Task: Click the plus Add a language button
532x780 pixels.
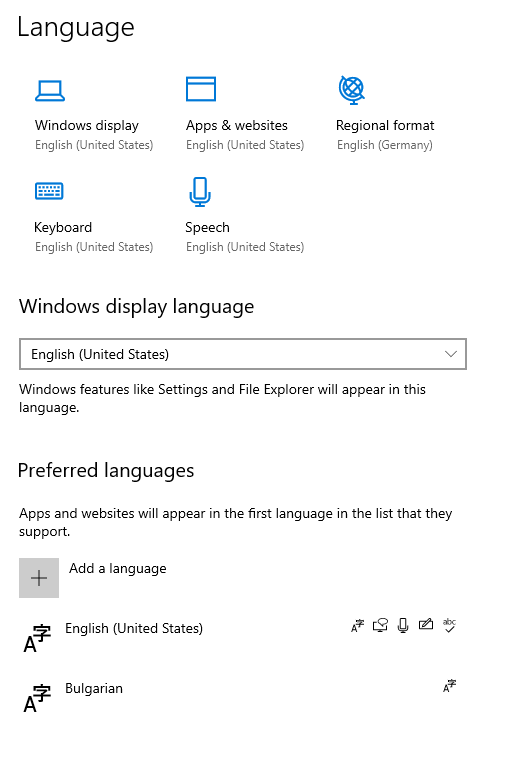Action: (39, 578)
